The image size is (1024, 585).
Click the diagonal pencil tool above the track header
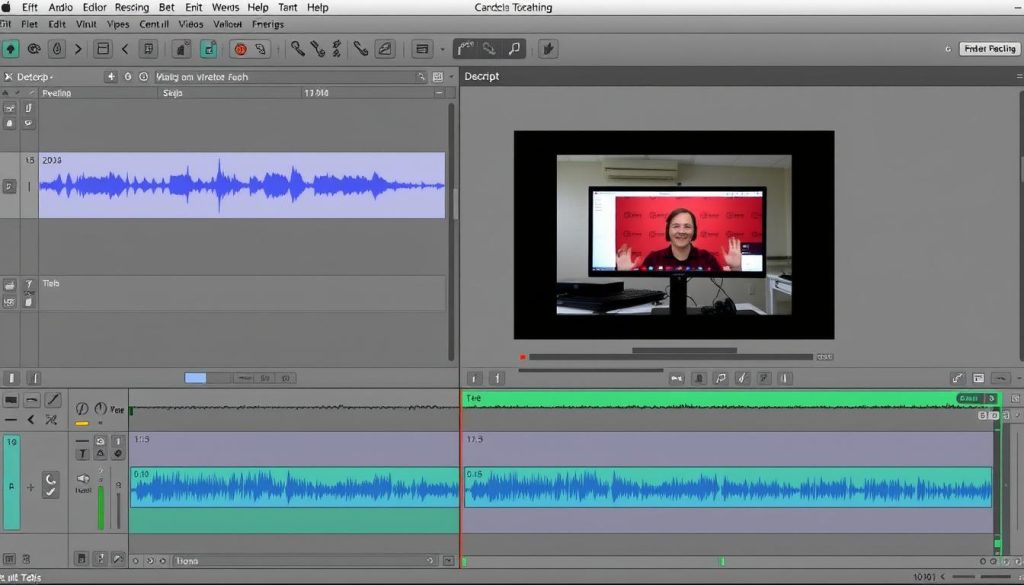52,400
